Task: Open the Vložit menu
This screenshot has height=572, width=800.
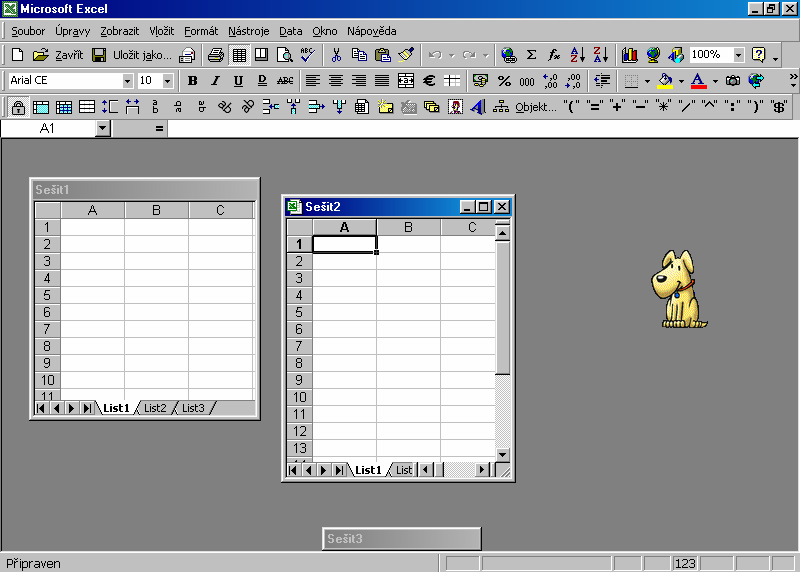Action: (x=162, y=31)
